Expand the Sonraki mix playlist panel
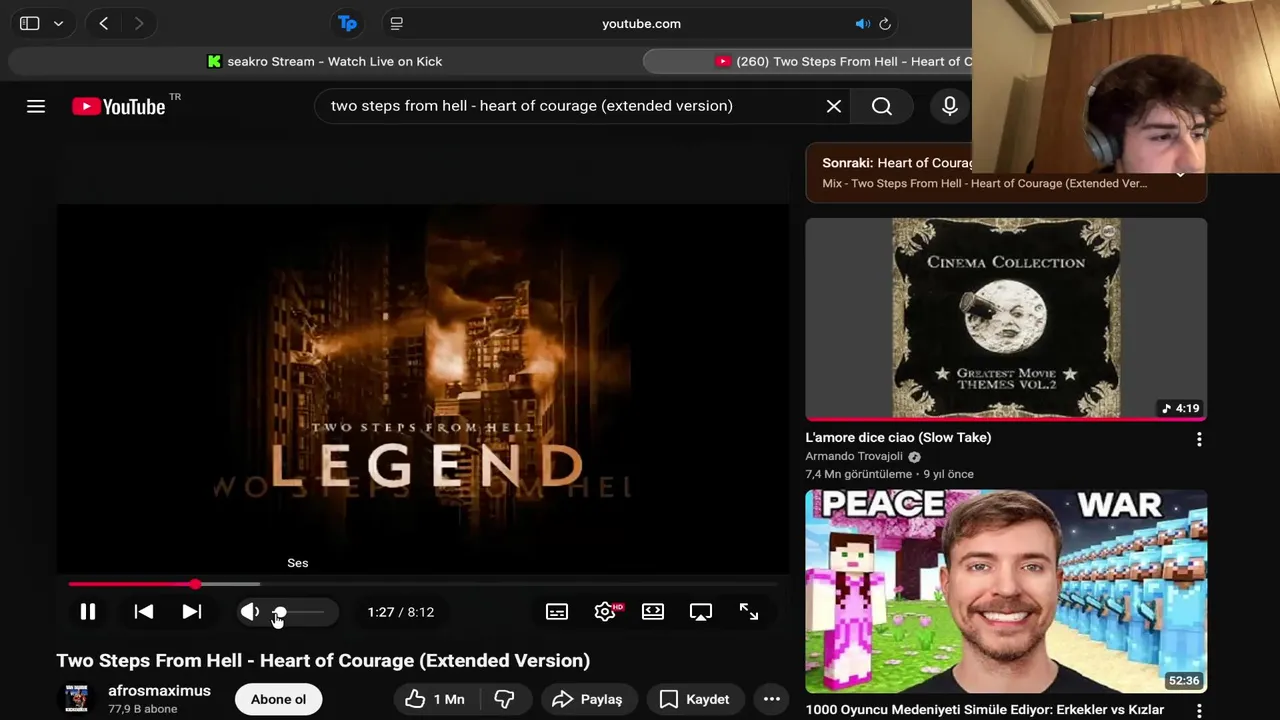Viewport: 1280px width, 720px height. coord(1181,175)
